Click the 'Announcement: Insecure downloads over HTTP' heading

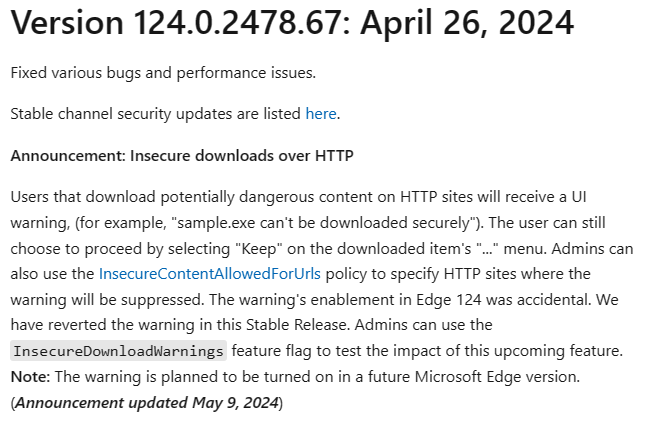point(181,155)
